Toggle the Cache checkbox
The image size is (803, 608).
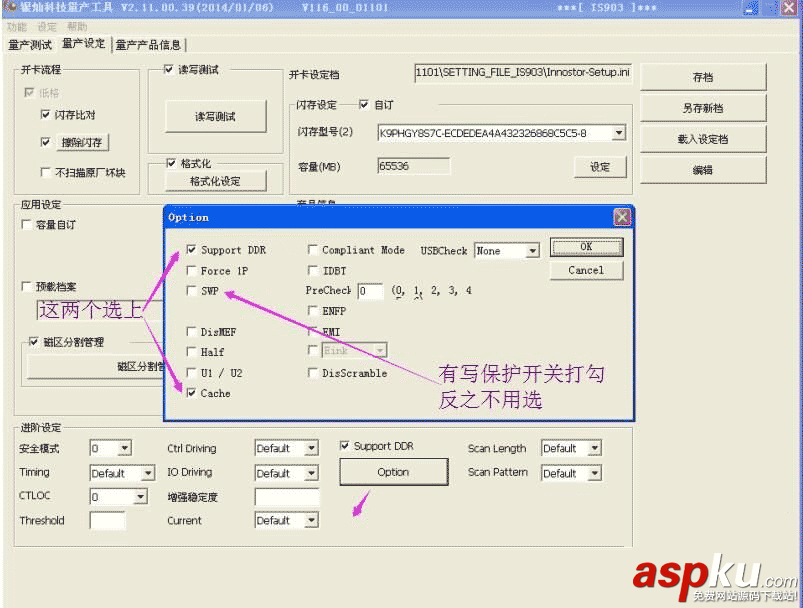click(x=192, y=393)
